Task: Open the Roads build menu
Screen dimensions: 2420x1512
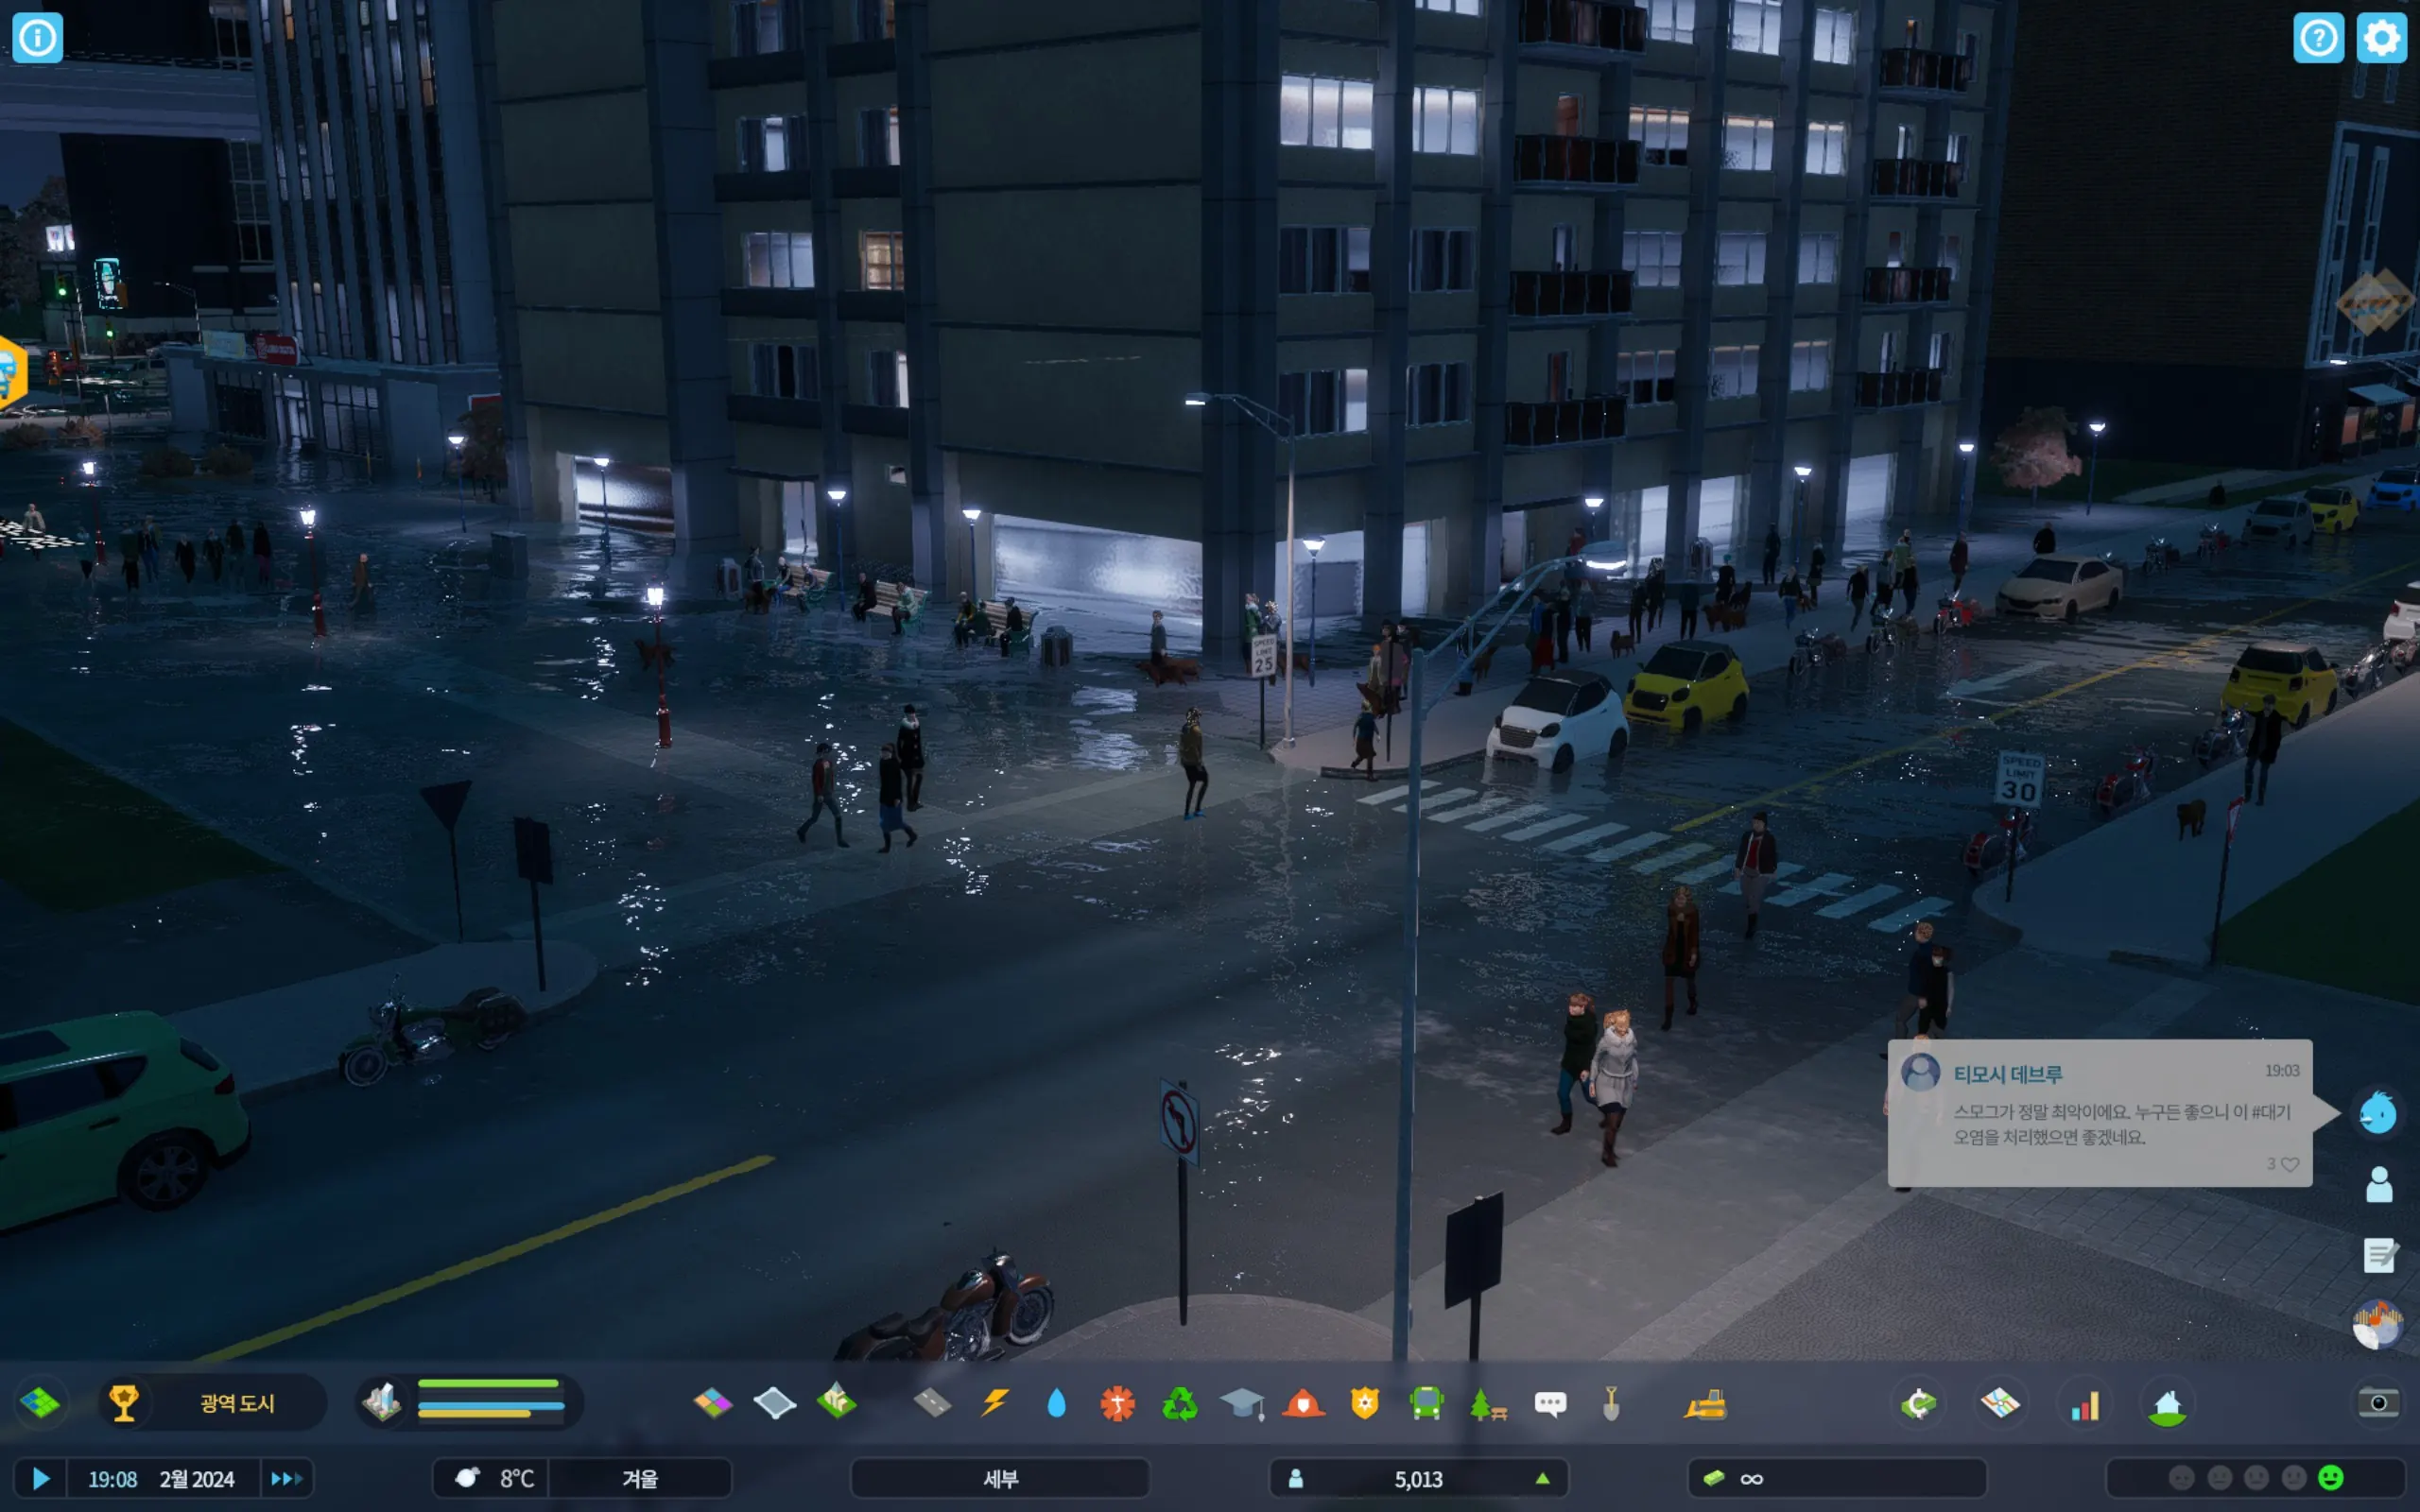Action: click(932, 1404)
